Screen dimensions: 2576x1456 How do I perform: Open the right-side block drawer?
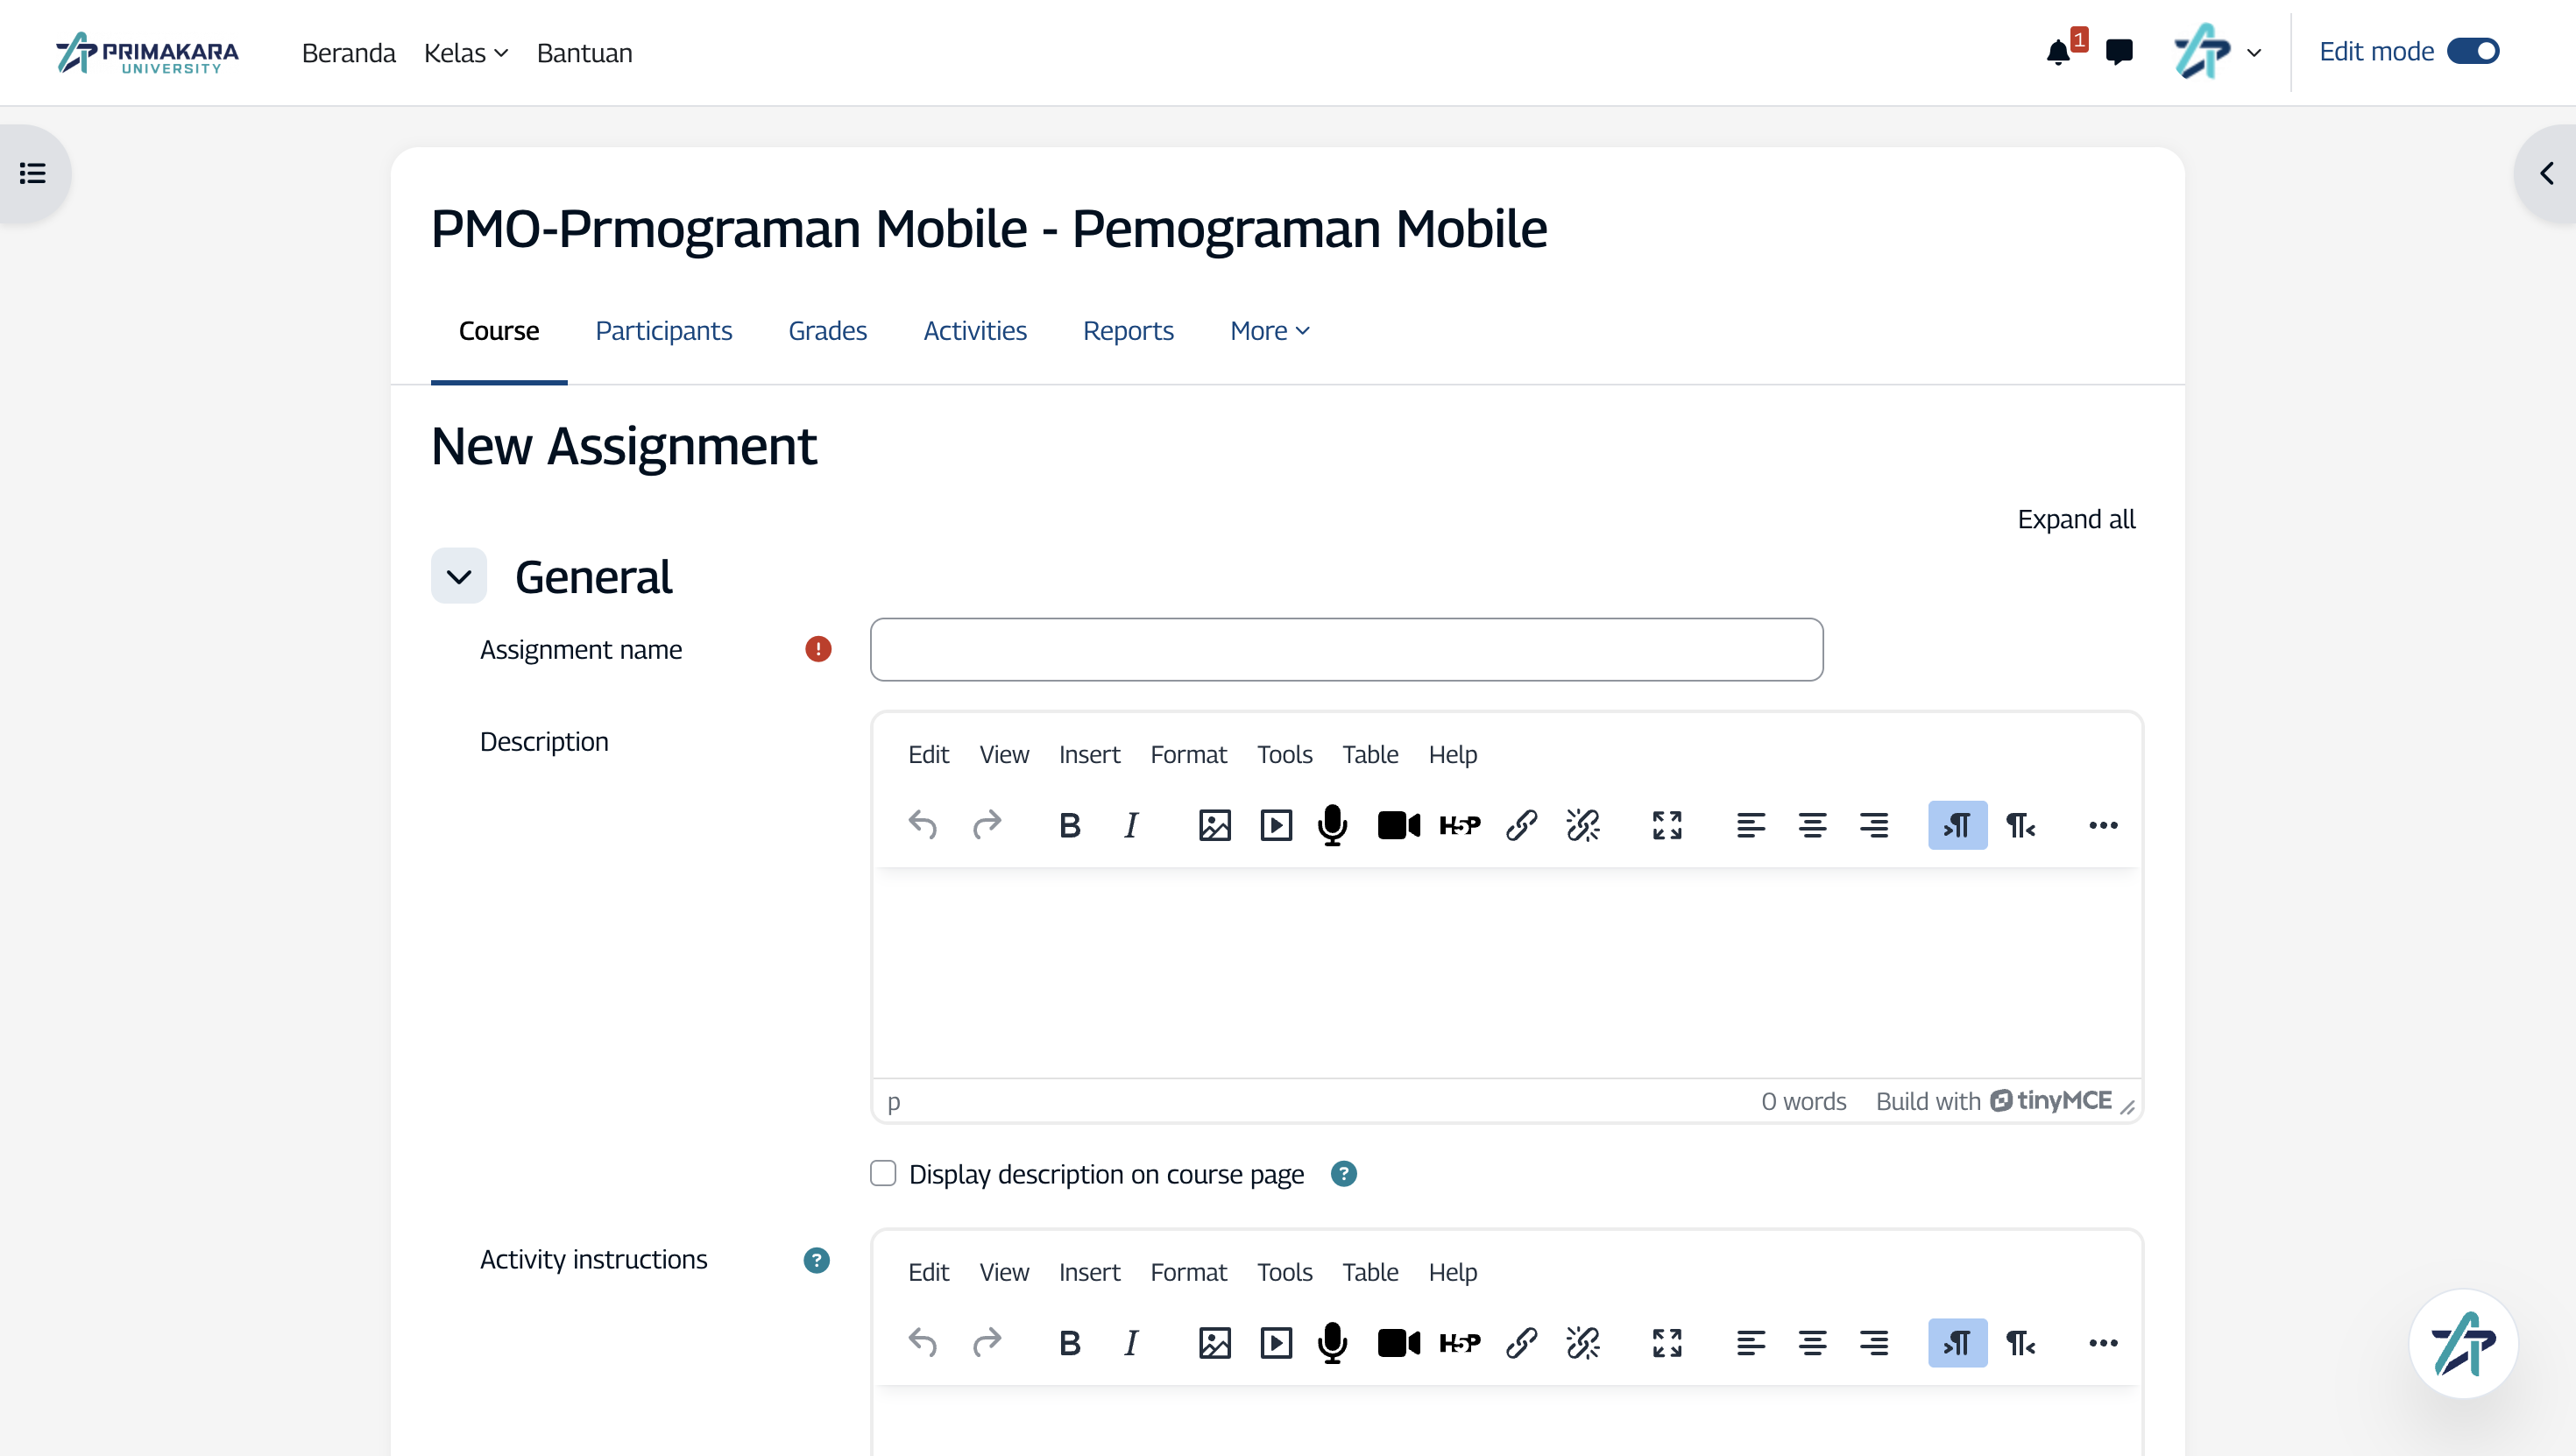[x=2546, y=174]
